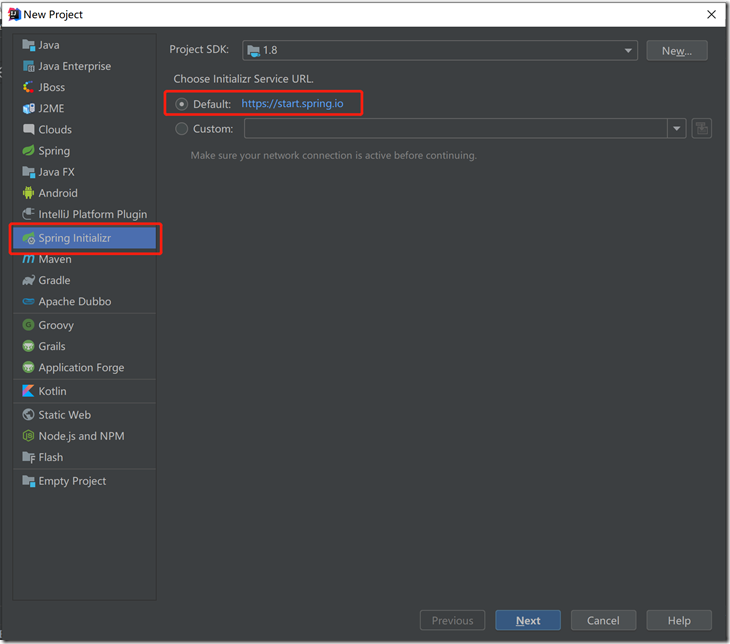
Task: Select the Gradle elephant icon
Action: click(29, 280)
